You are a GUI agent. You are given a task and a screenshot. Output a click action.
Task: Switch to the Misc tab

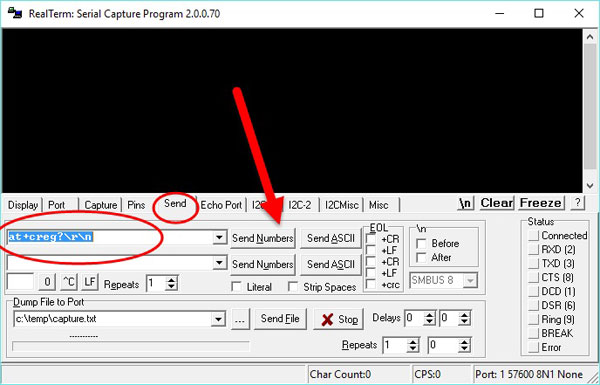click(378, 205)
